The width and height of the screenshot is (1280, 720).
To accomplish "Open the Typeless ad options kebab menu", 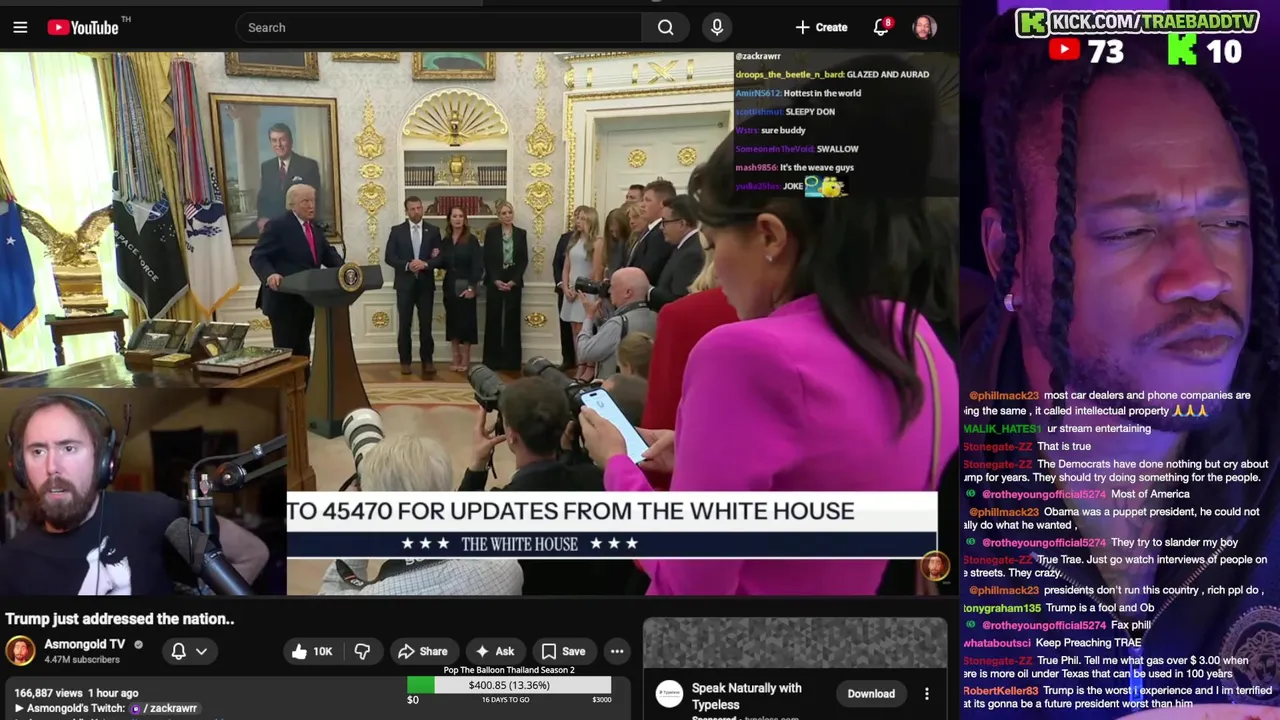I will pos(927,693).
